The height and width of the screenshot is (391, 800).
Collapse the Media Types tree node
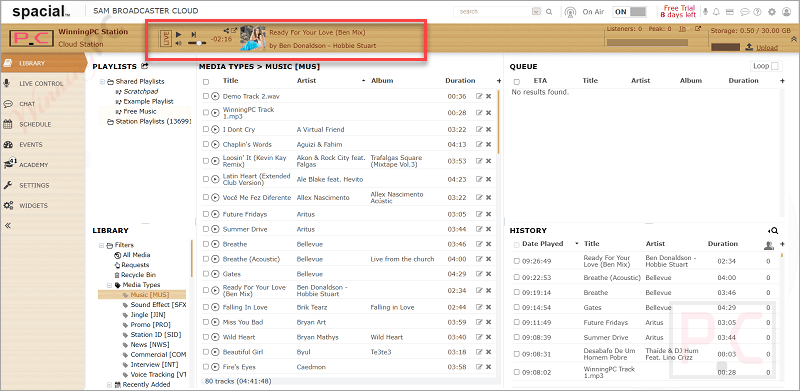pyautogui.click(x=110, y=285)
